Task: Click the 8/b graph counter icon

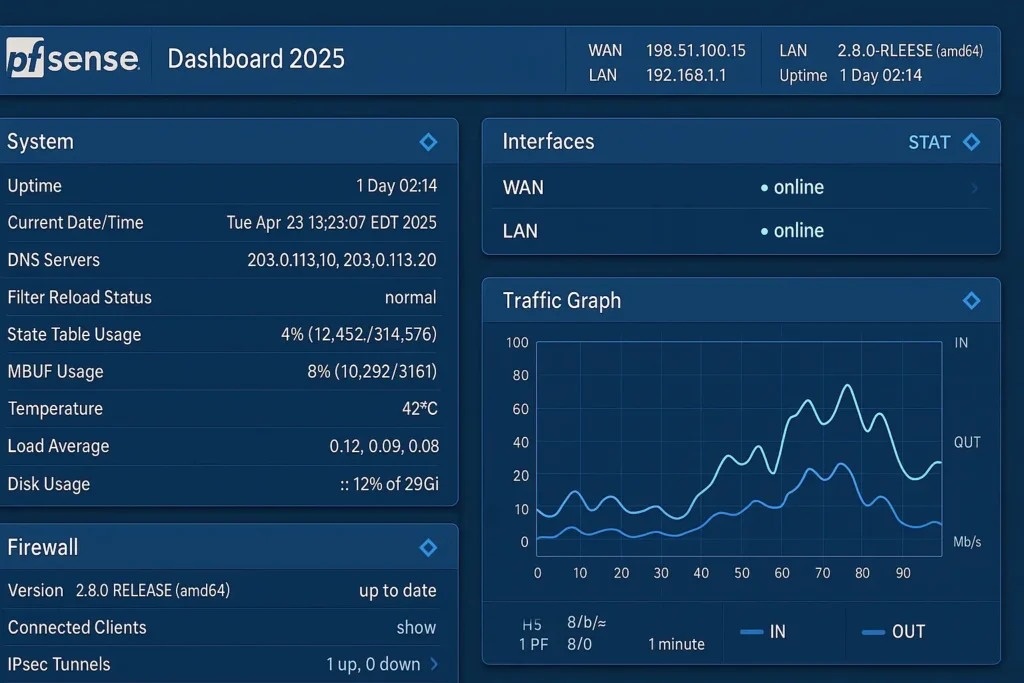Action: (x=585, y=624)
